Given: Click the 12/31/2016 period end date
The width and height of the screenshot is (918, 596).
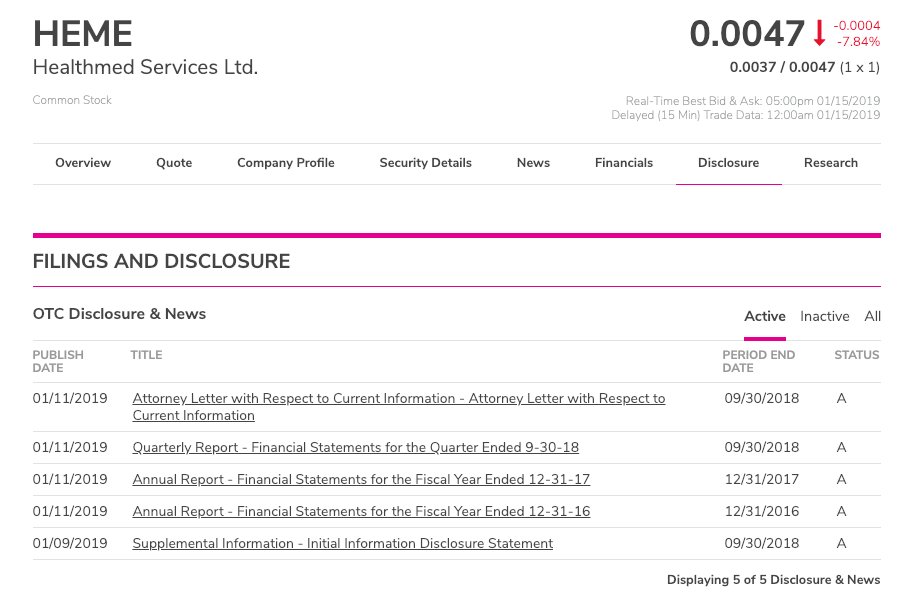Looking at the screenshot, I should (x=762, y=511).
